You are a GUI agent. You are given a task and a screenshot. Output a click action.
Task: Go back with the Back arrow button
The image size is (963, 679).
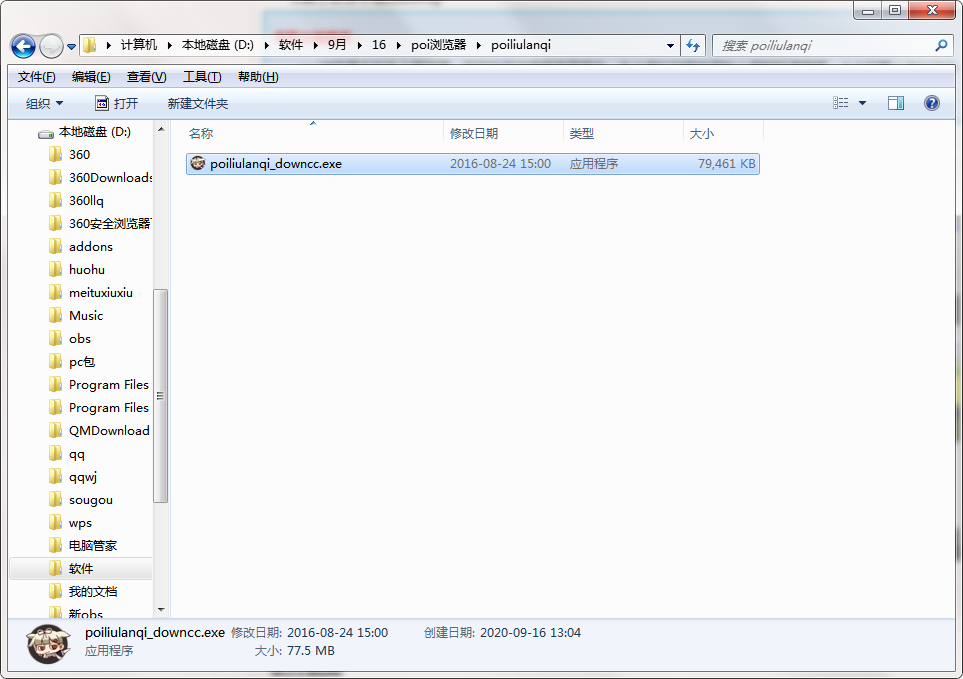click(23, 46)
